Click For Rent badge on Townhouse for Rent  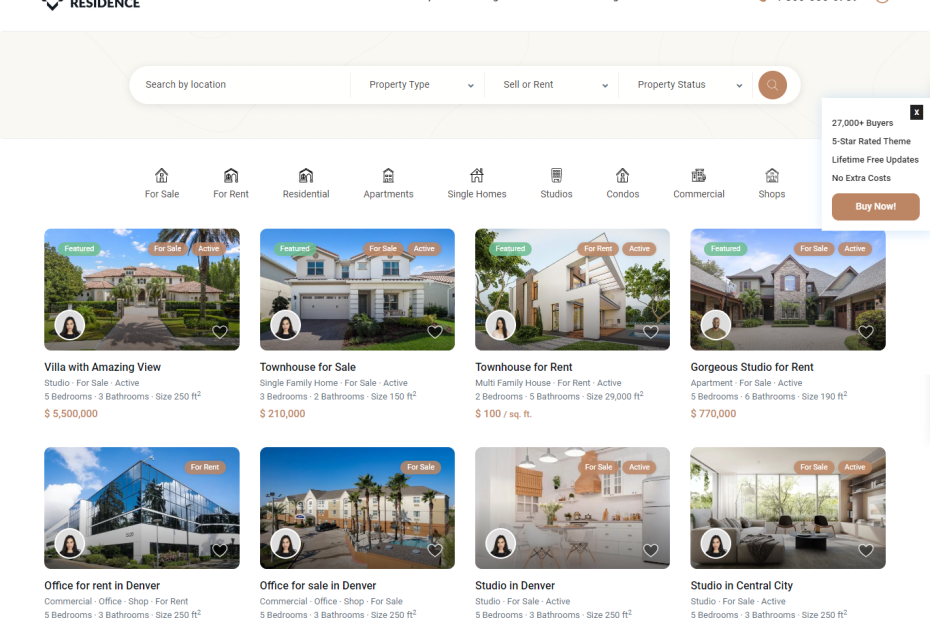point(598,249)
